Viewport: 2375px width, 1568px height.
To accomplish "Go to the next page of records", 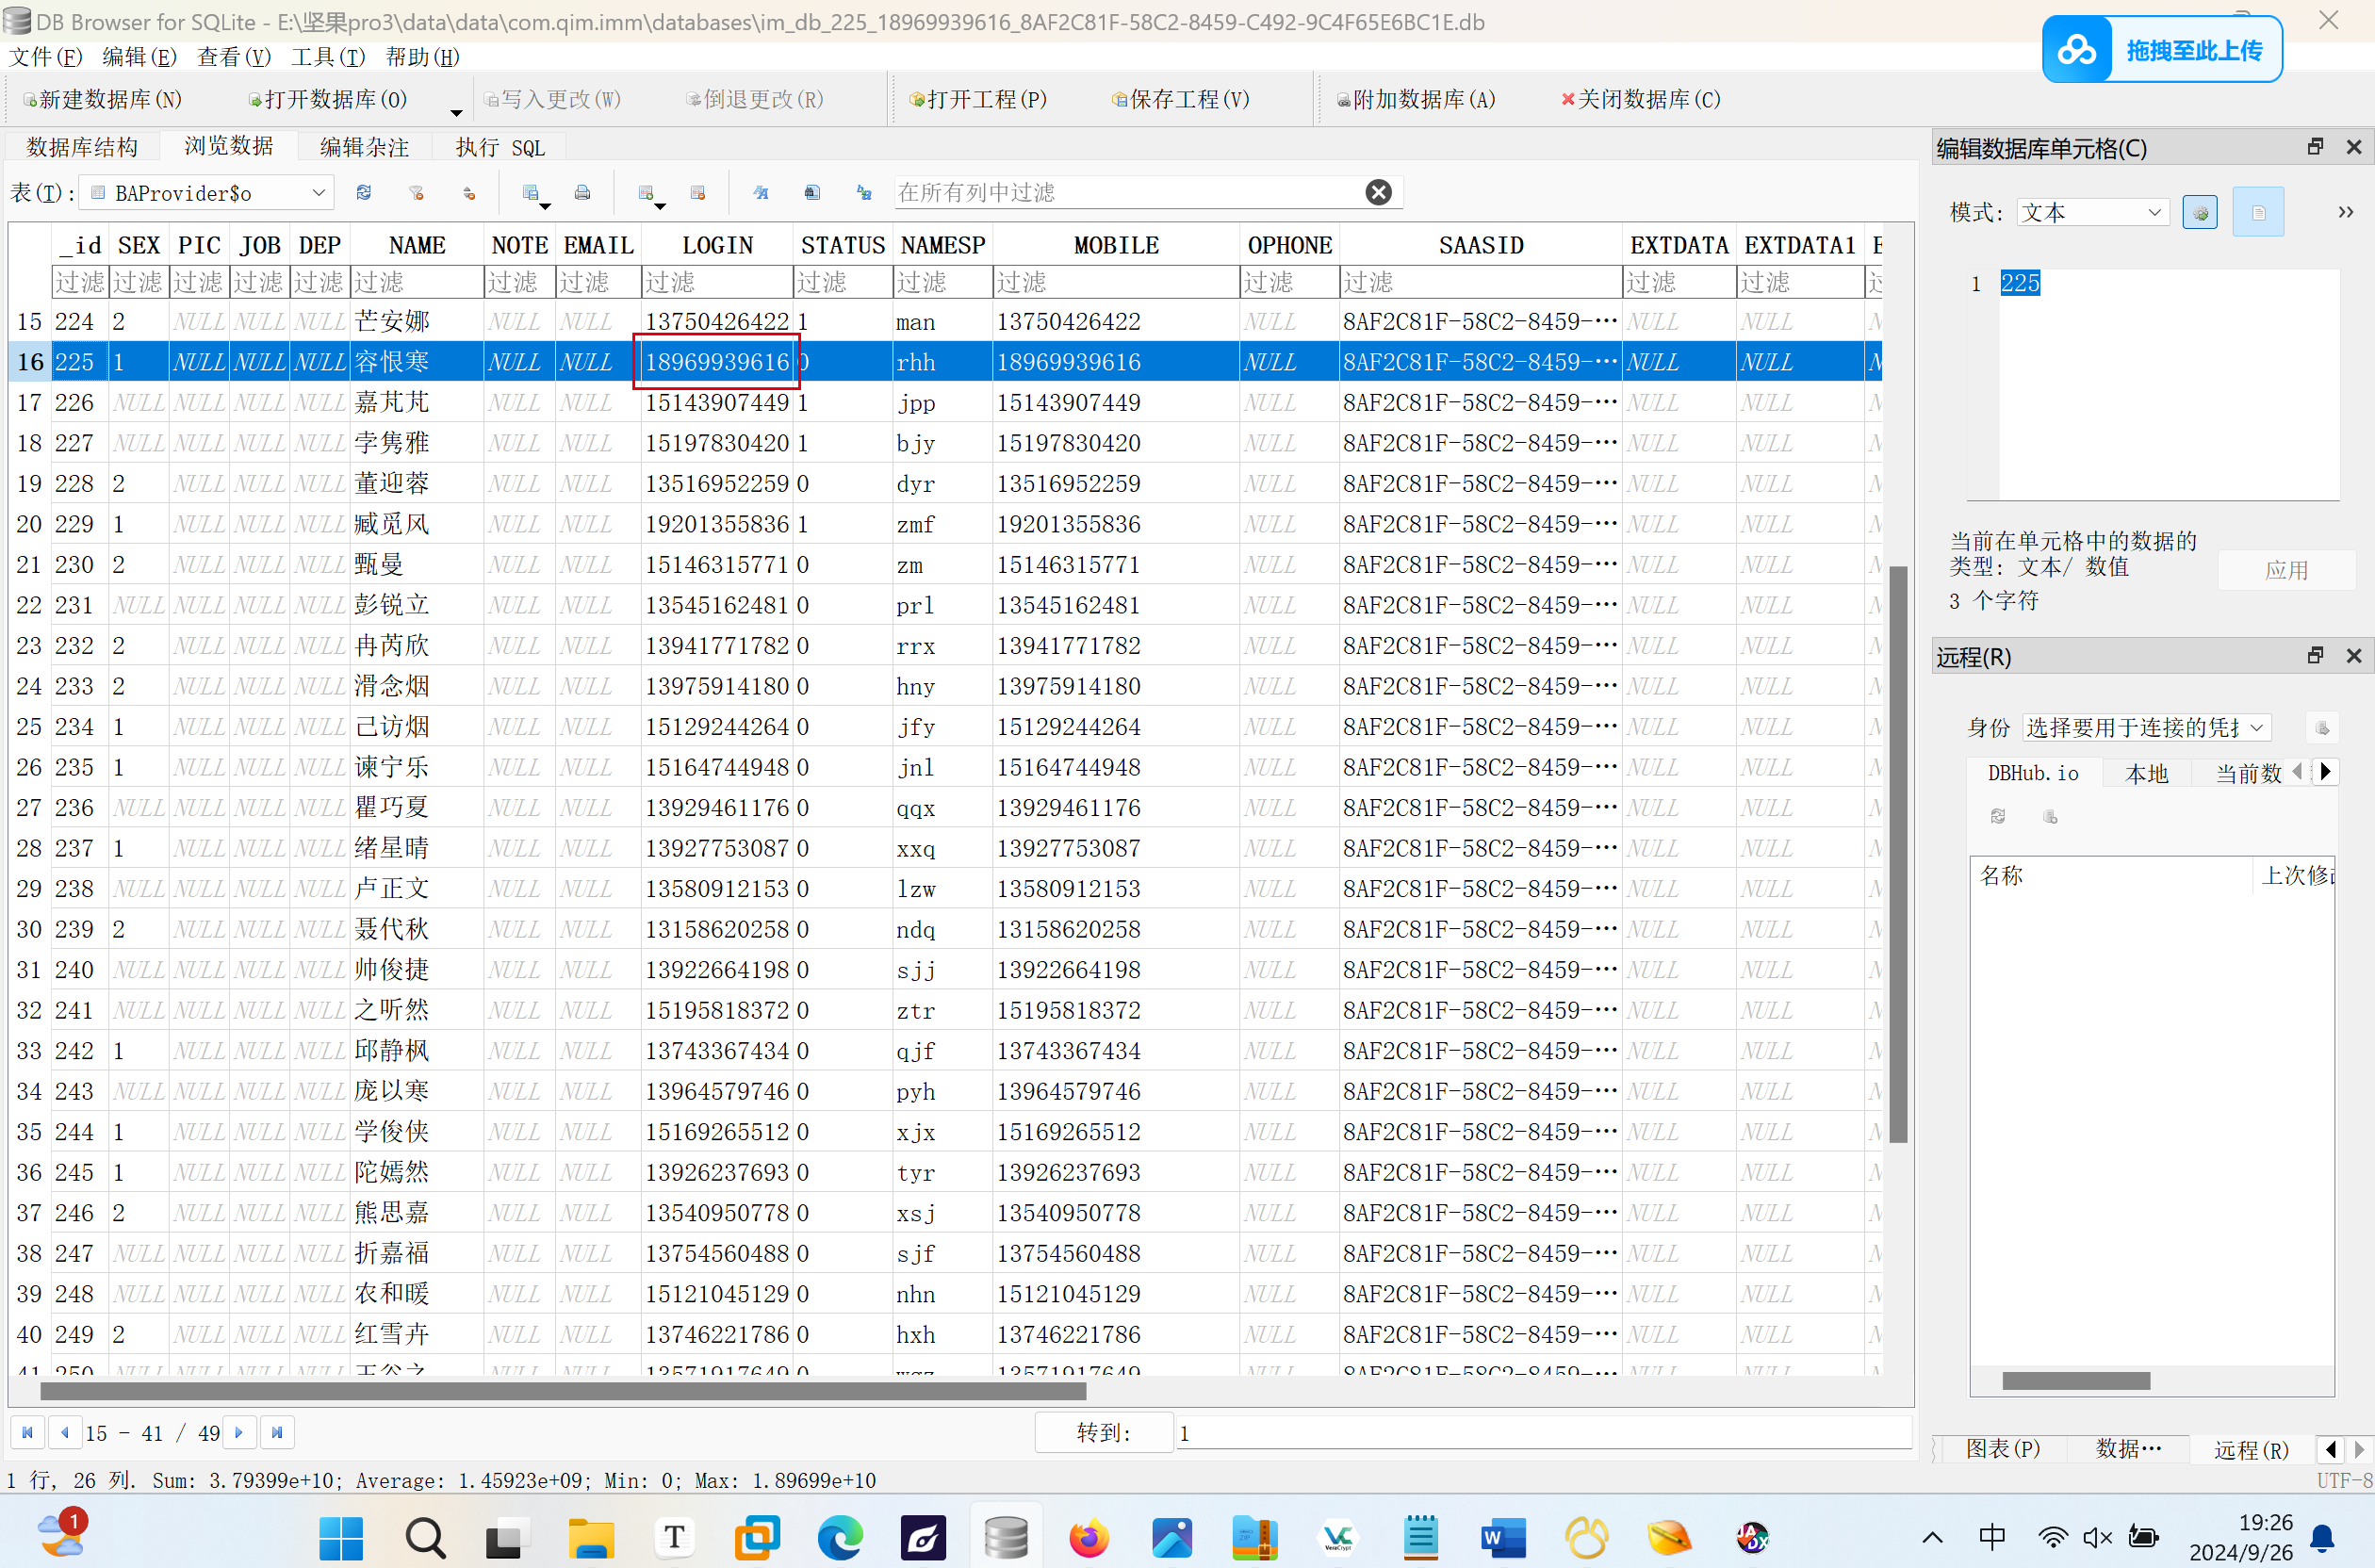I will point(239,1432).
